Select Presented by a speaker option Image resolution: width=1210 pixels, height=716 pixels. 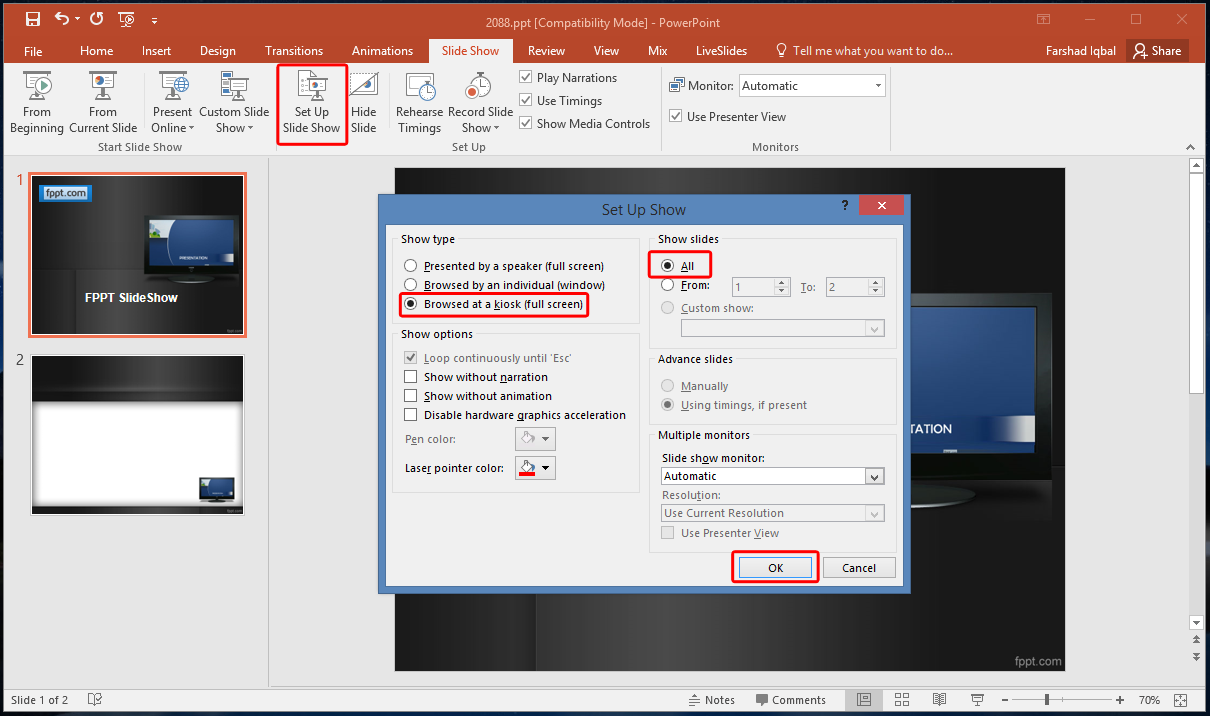411,266
